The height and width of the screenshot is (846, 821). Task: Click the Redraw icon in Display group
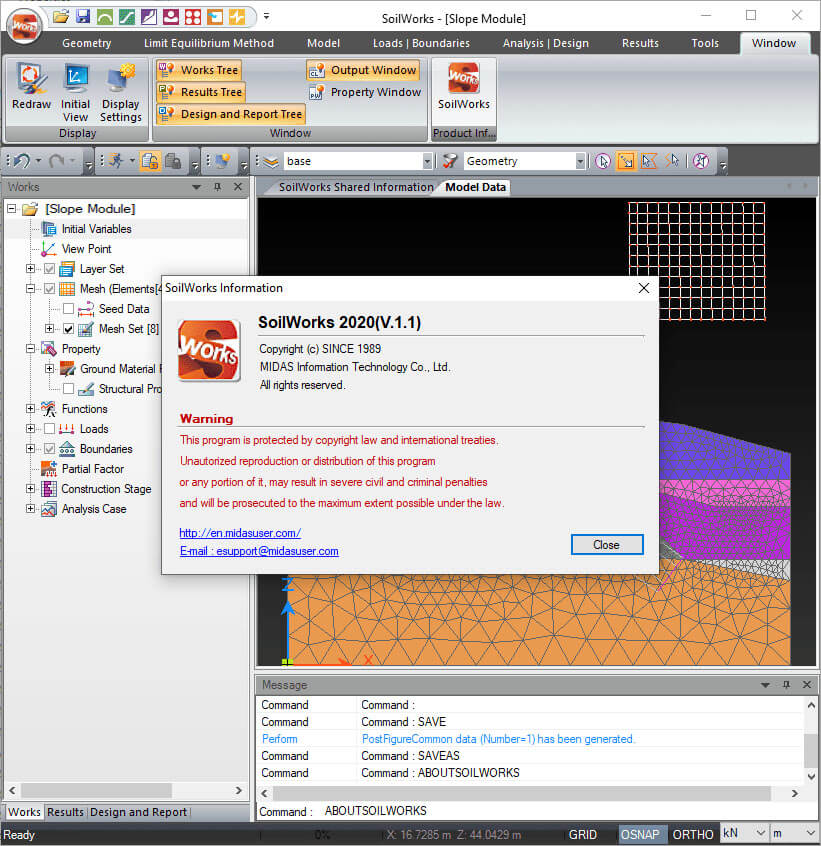pos(32,78)
